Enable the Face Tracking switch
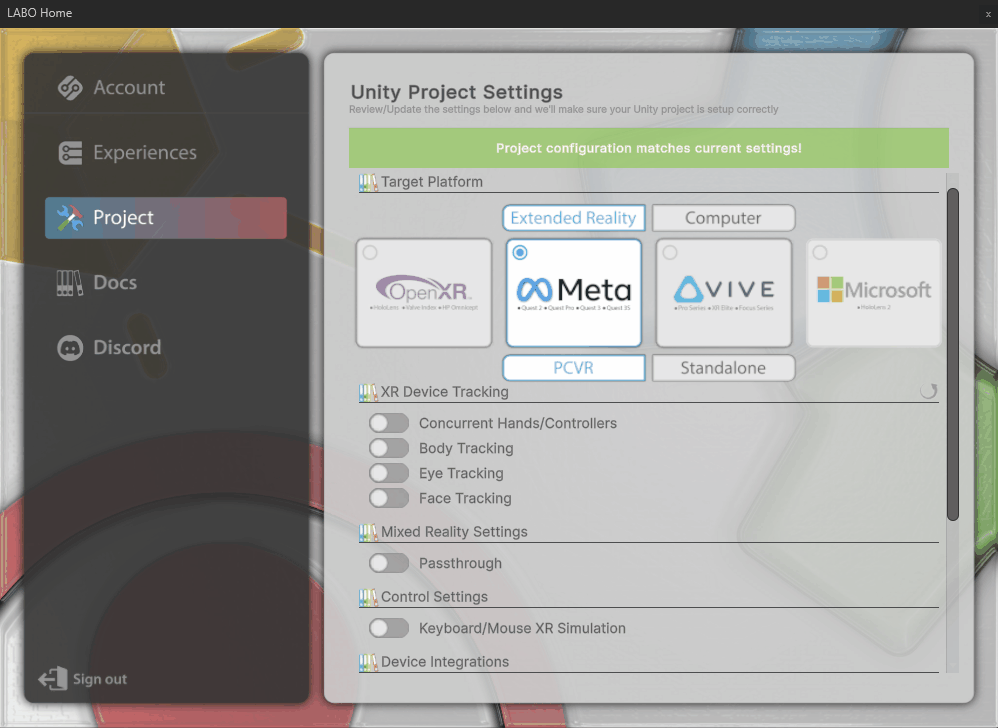 pyautogui.click(x=389, y=498)
